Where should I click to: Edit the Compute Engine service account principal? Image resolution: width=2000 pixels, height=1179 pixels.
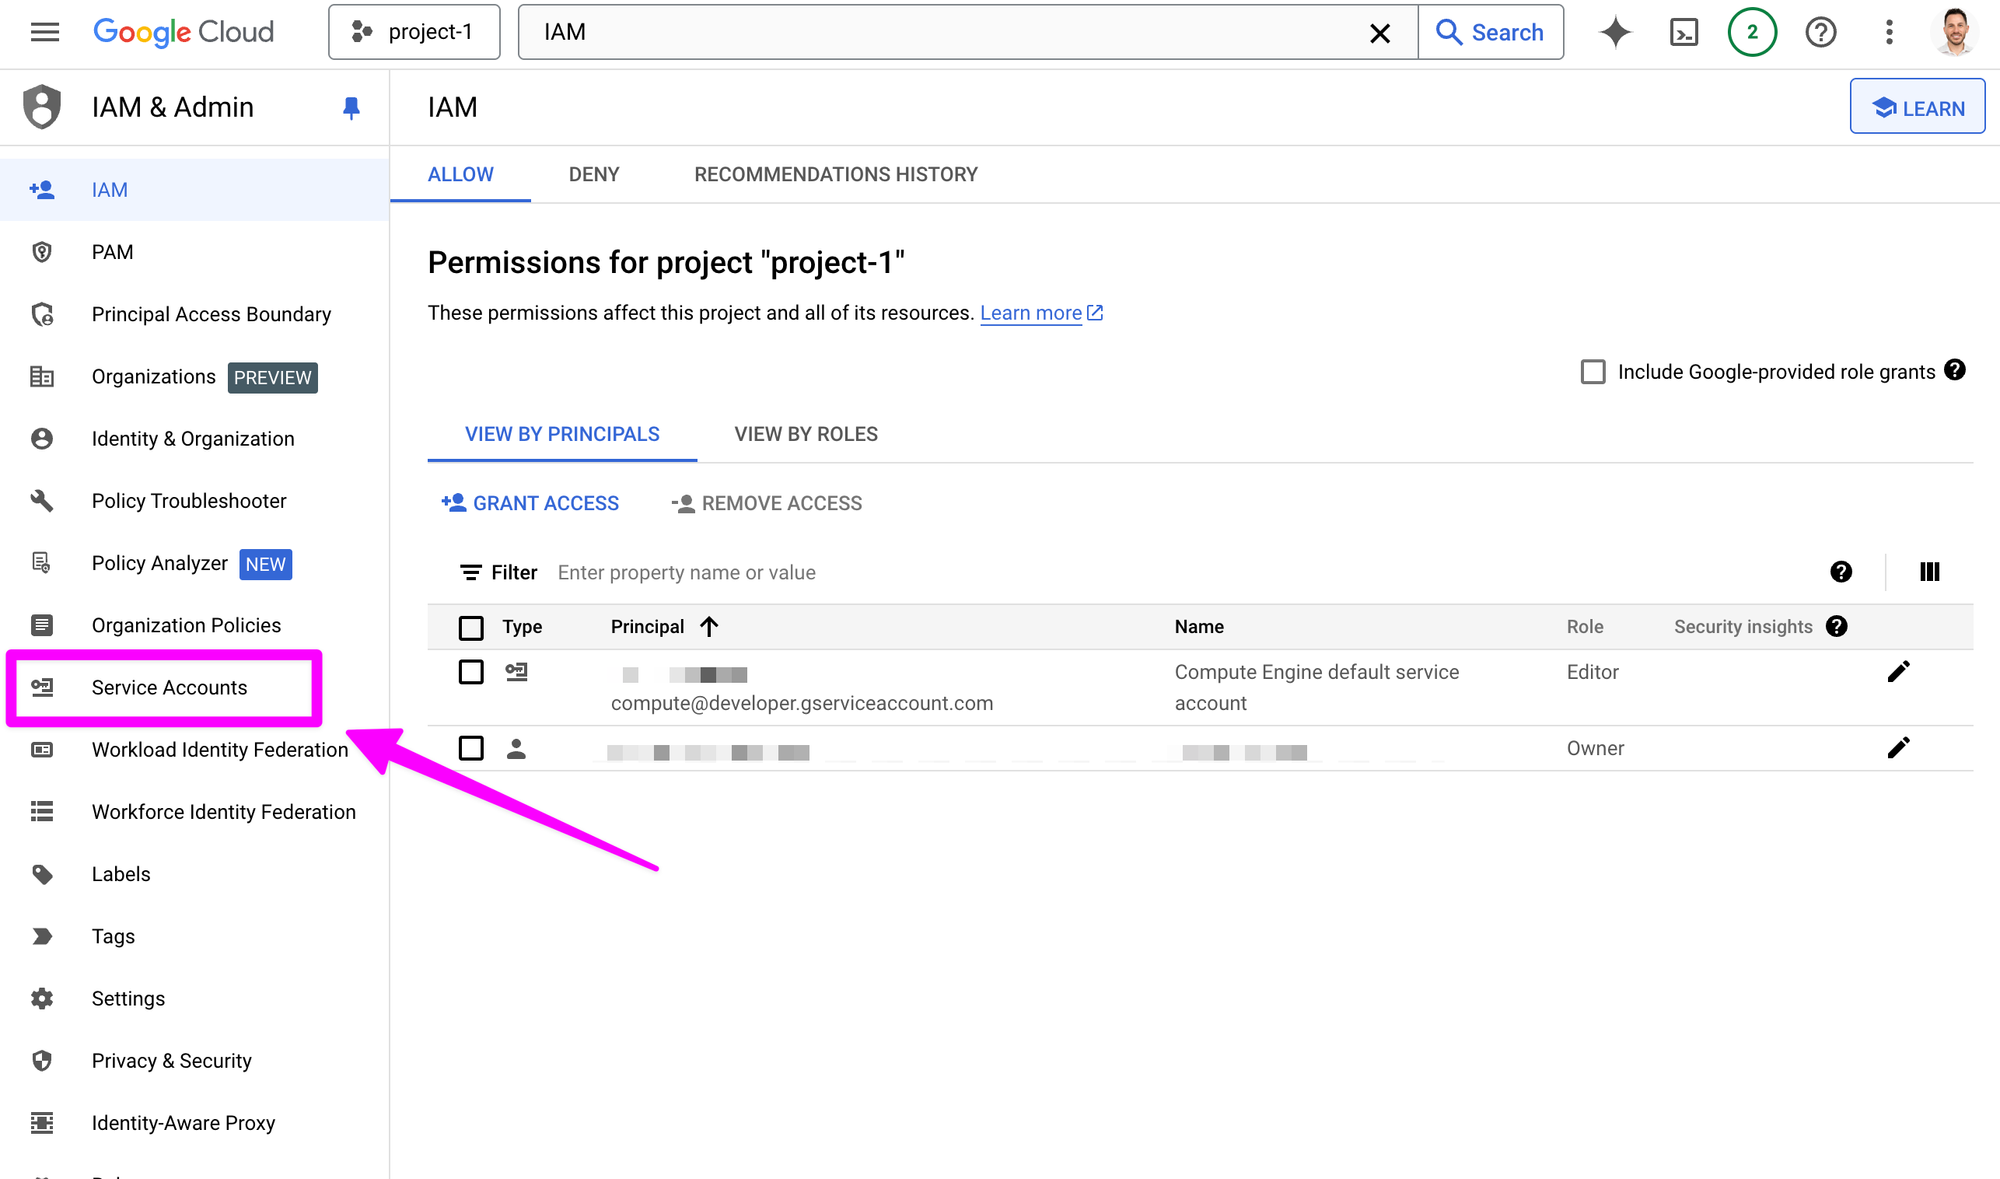click(1898, 672)
